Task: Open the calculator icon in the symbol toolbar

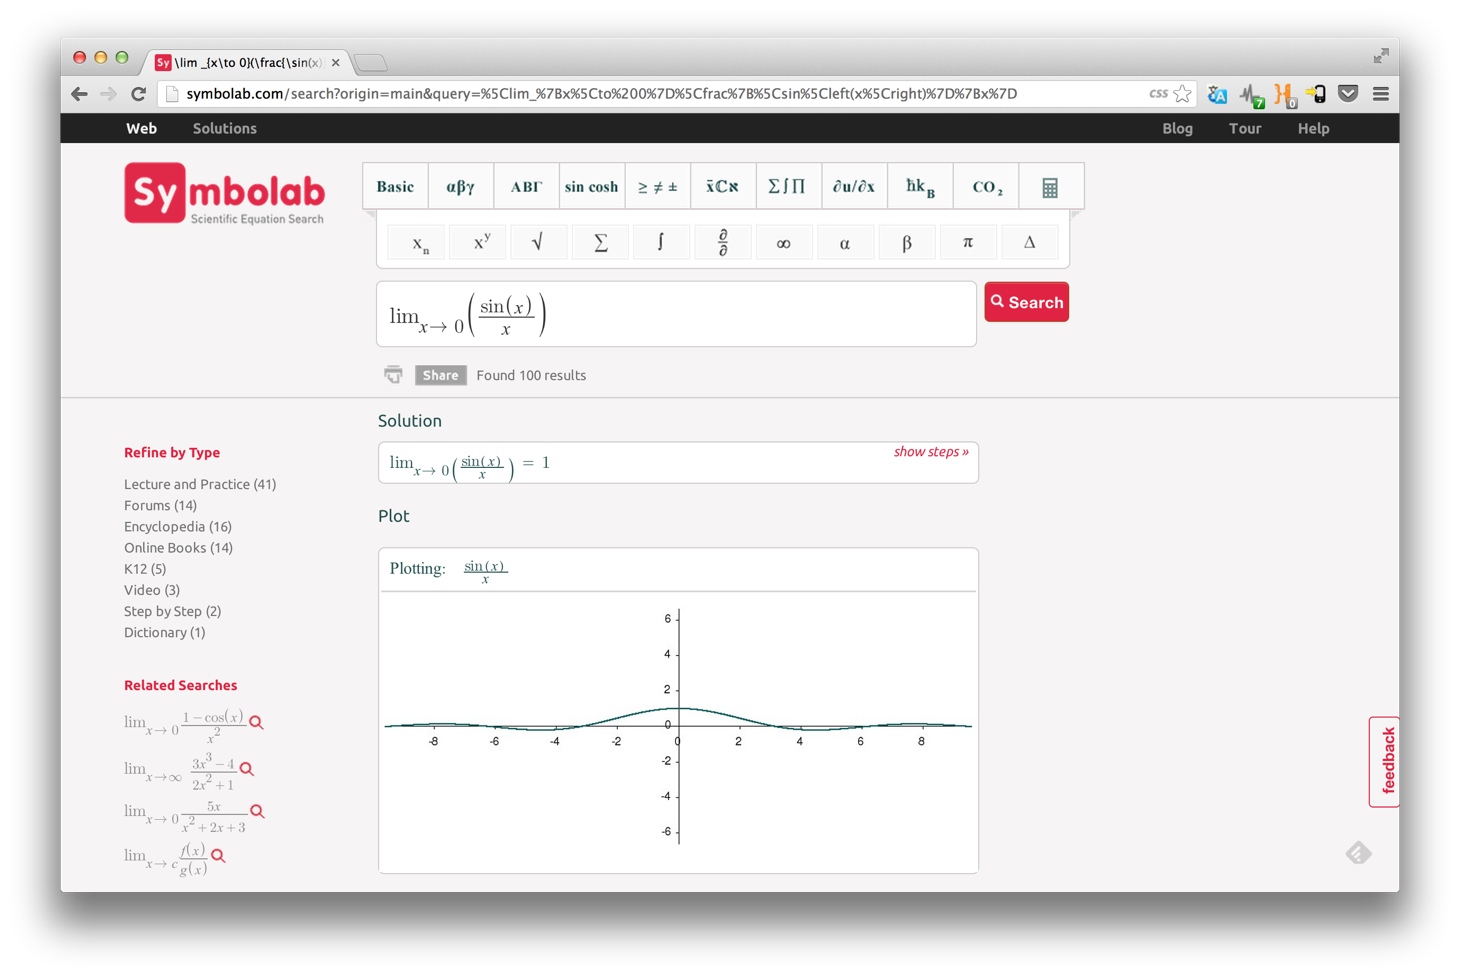Action: click(1050, 185)
